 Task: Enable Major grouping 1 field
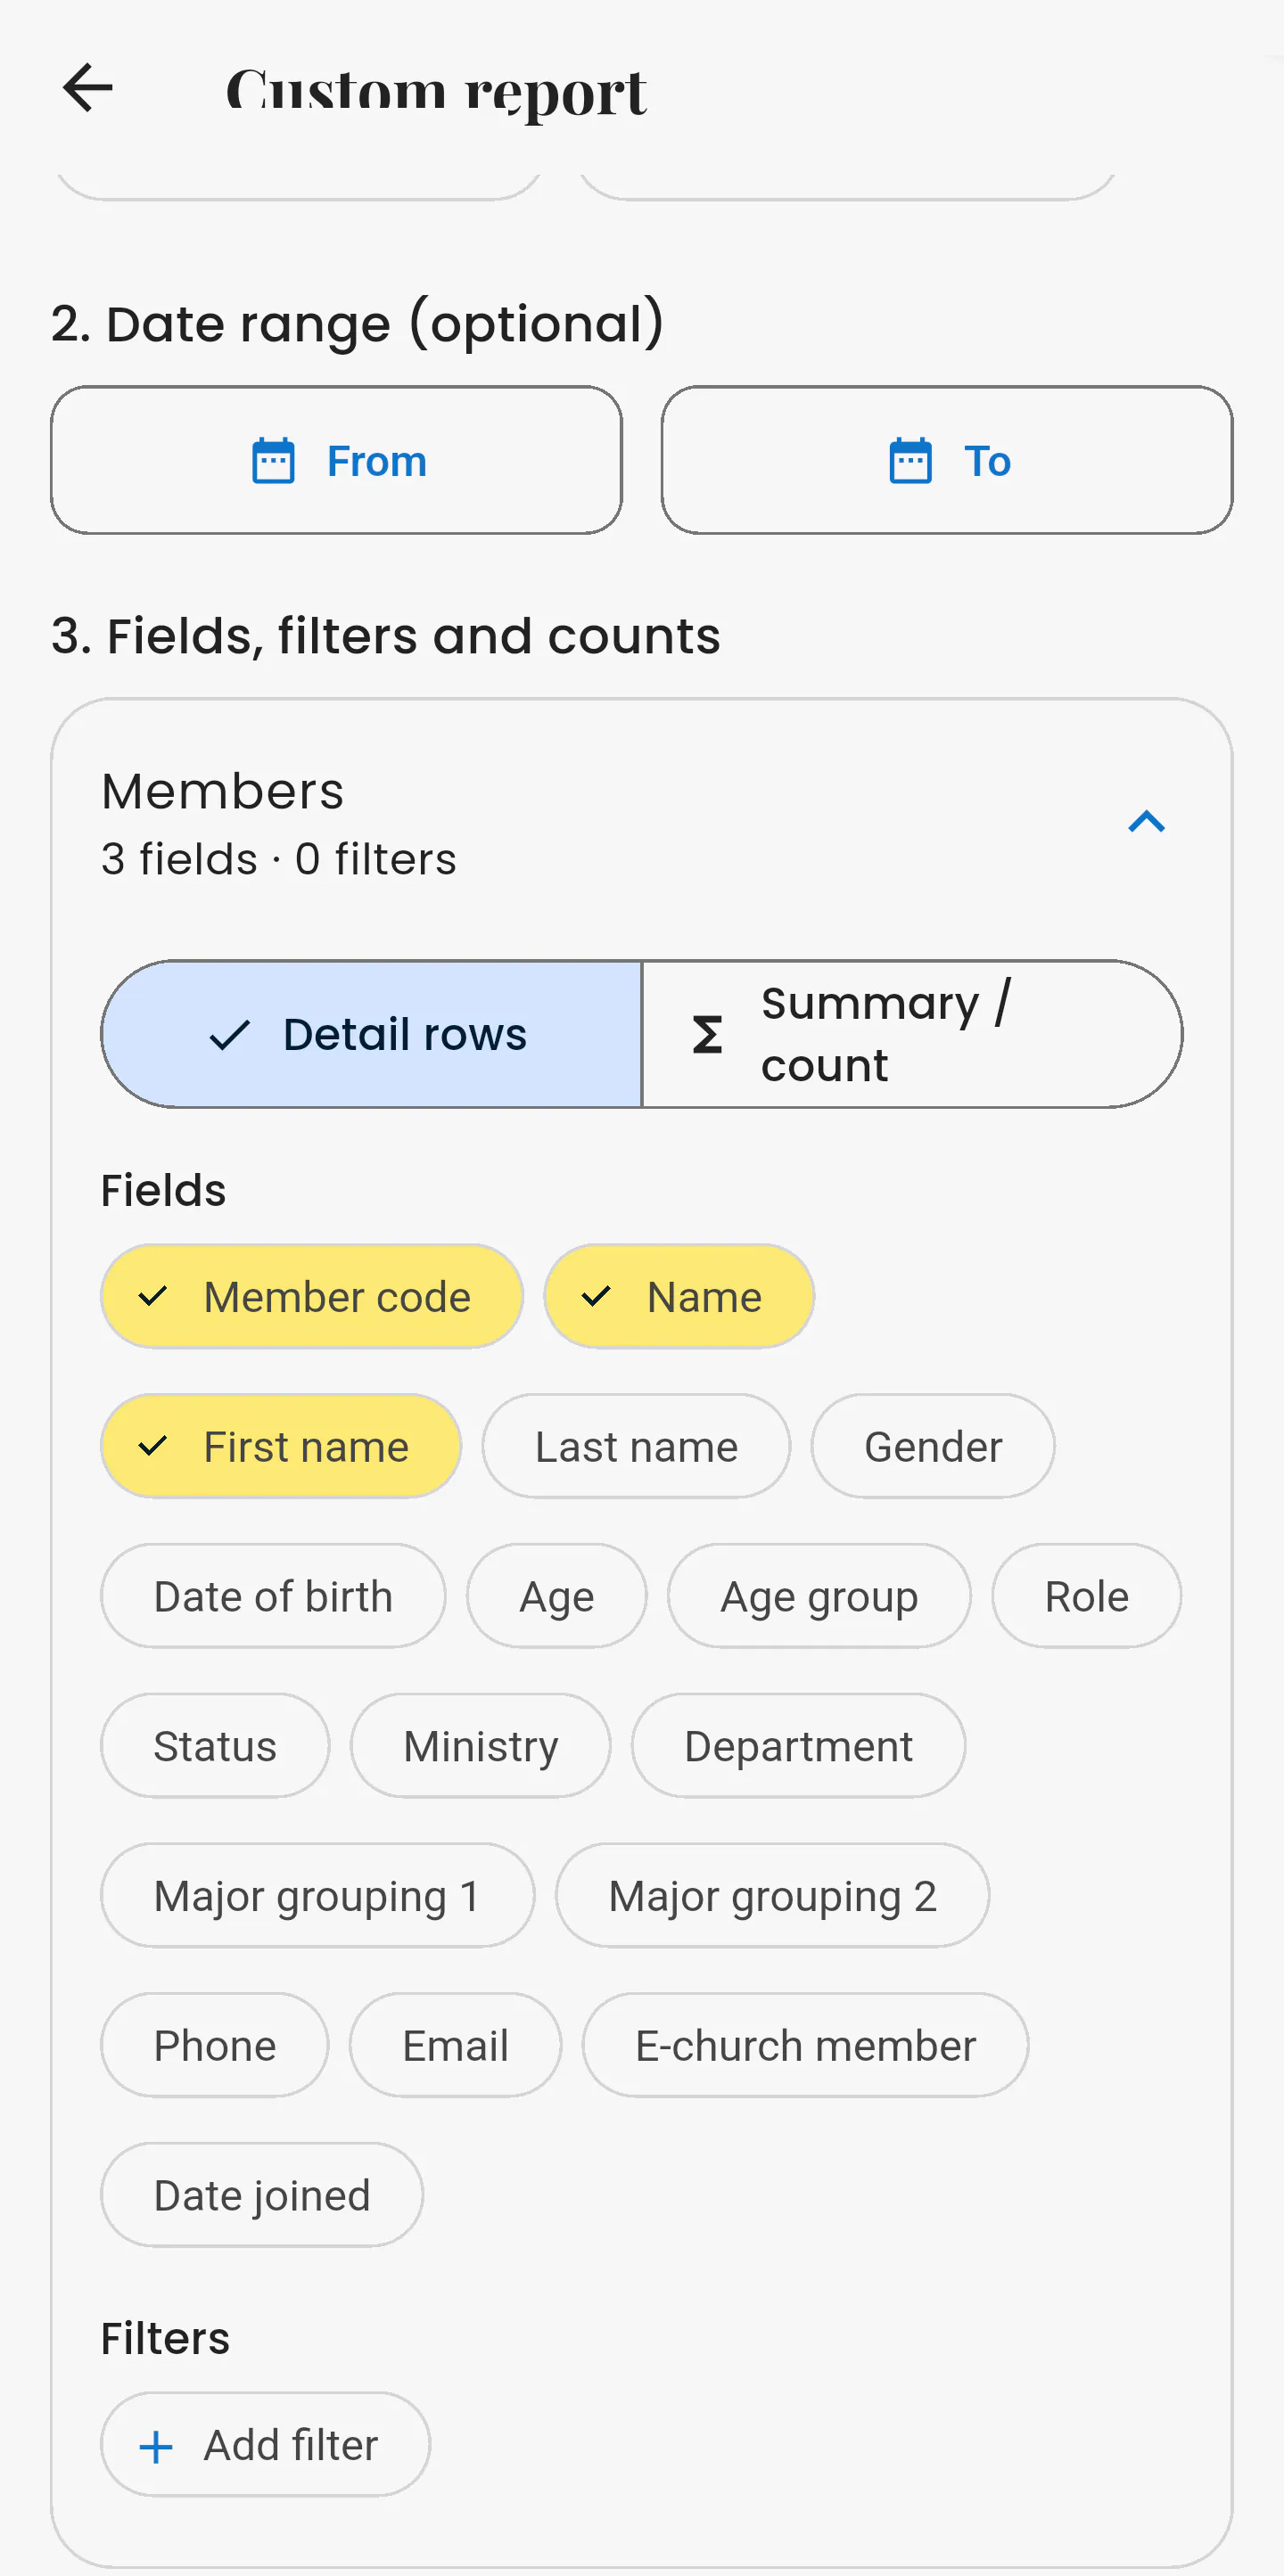pyautogui.click(x=317, y=1896)
